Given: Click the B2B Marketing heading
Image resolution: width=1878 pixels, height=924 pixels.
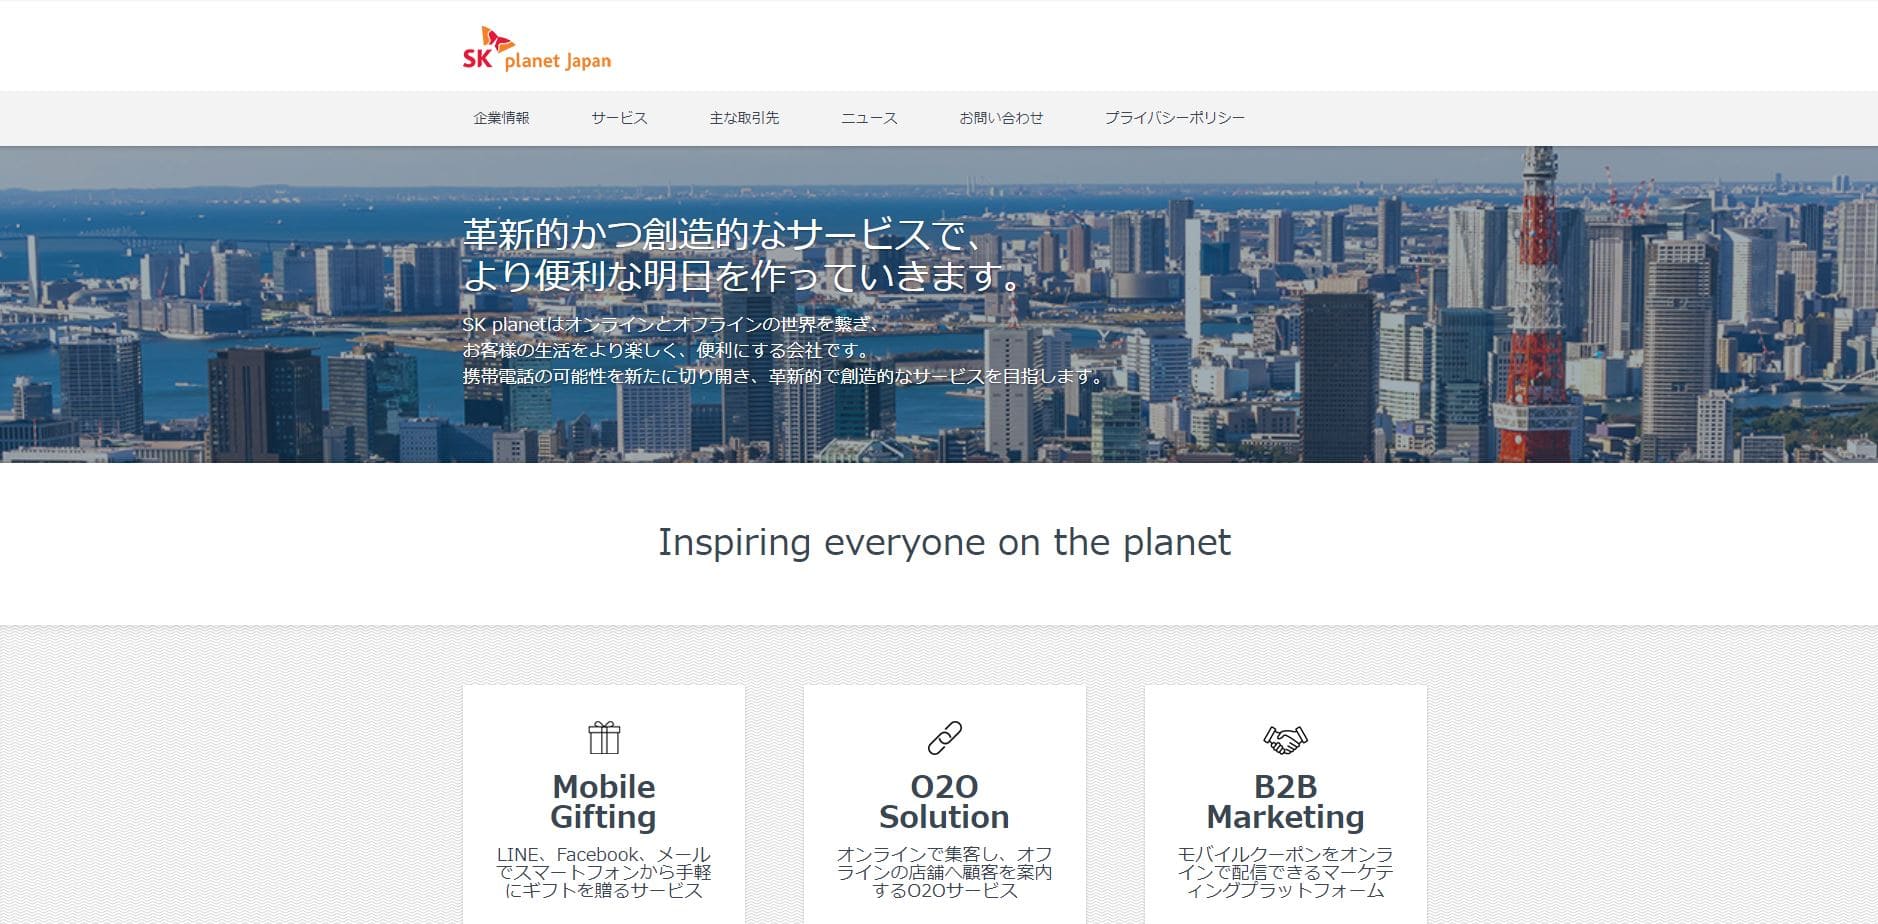Looking at the screenshot, I should [1286, 802].
